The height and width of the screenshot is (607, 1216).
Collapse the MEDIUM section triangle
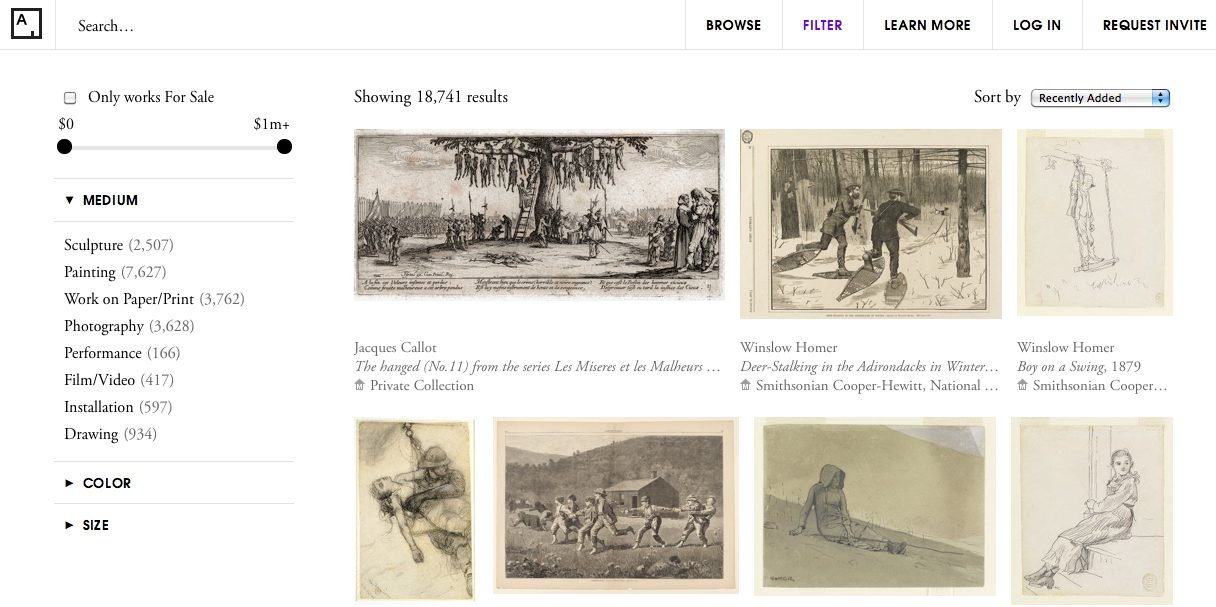[69, 200]
